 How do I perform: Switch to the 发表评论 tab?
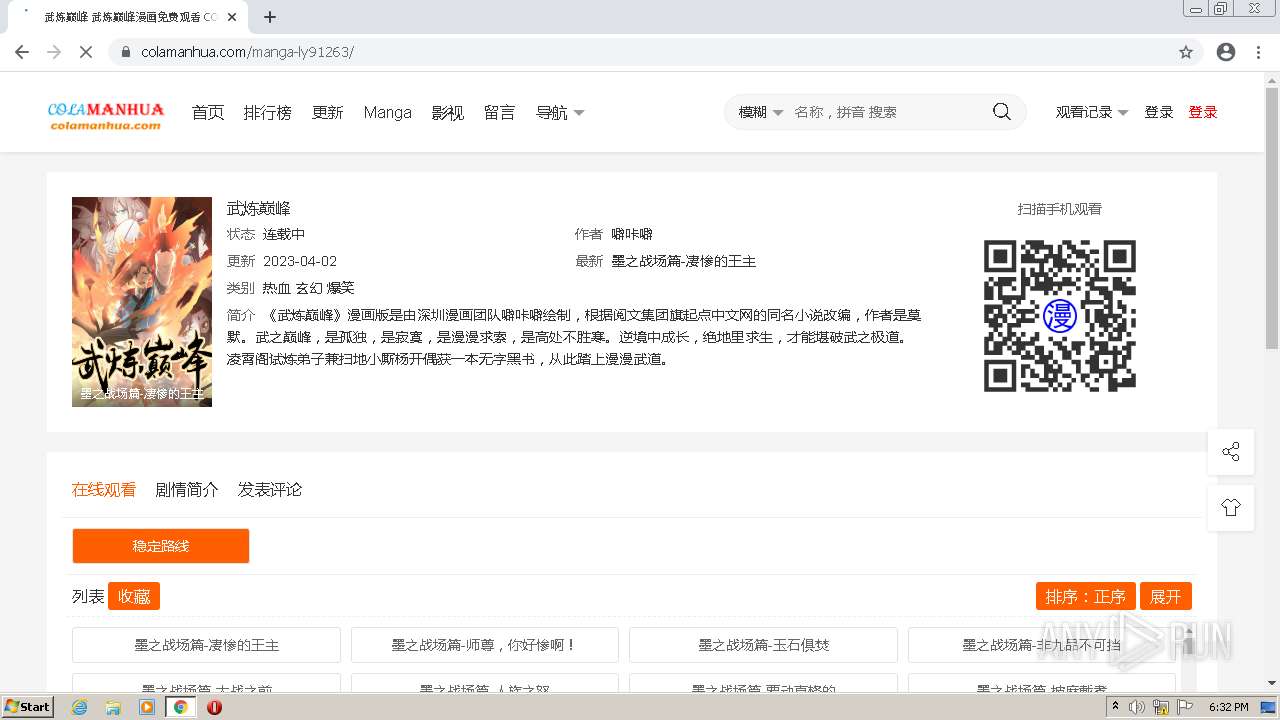(270, 489)
